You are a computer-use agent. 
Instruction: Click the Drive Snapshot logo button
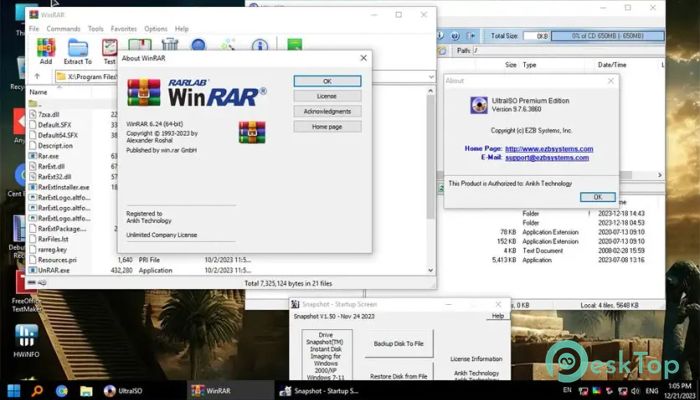[x=325, y=355]
